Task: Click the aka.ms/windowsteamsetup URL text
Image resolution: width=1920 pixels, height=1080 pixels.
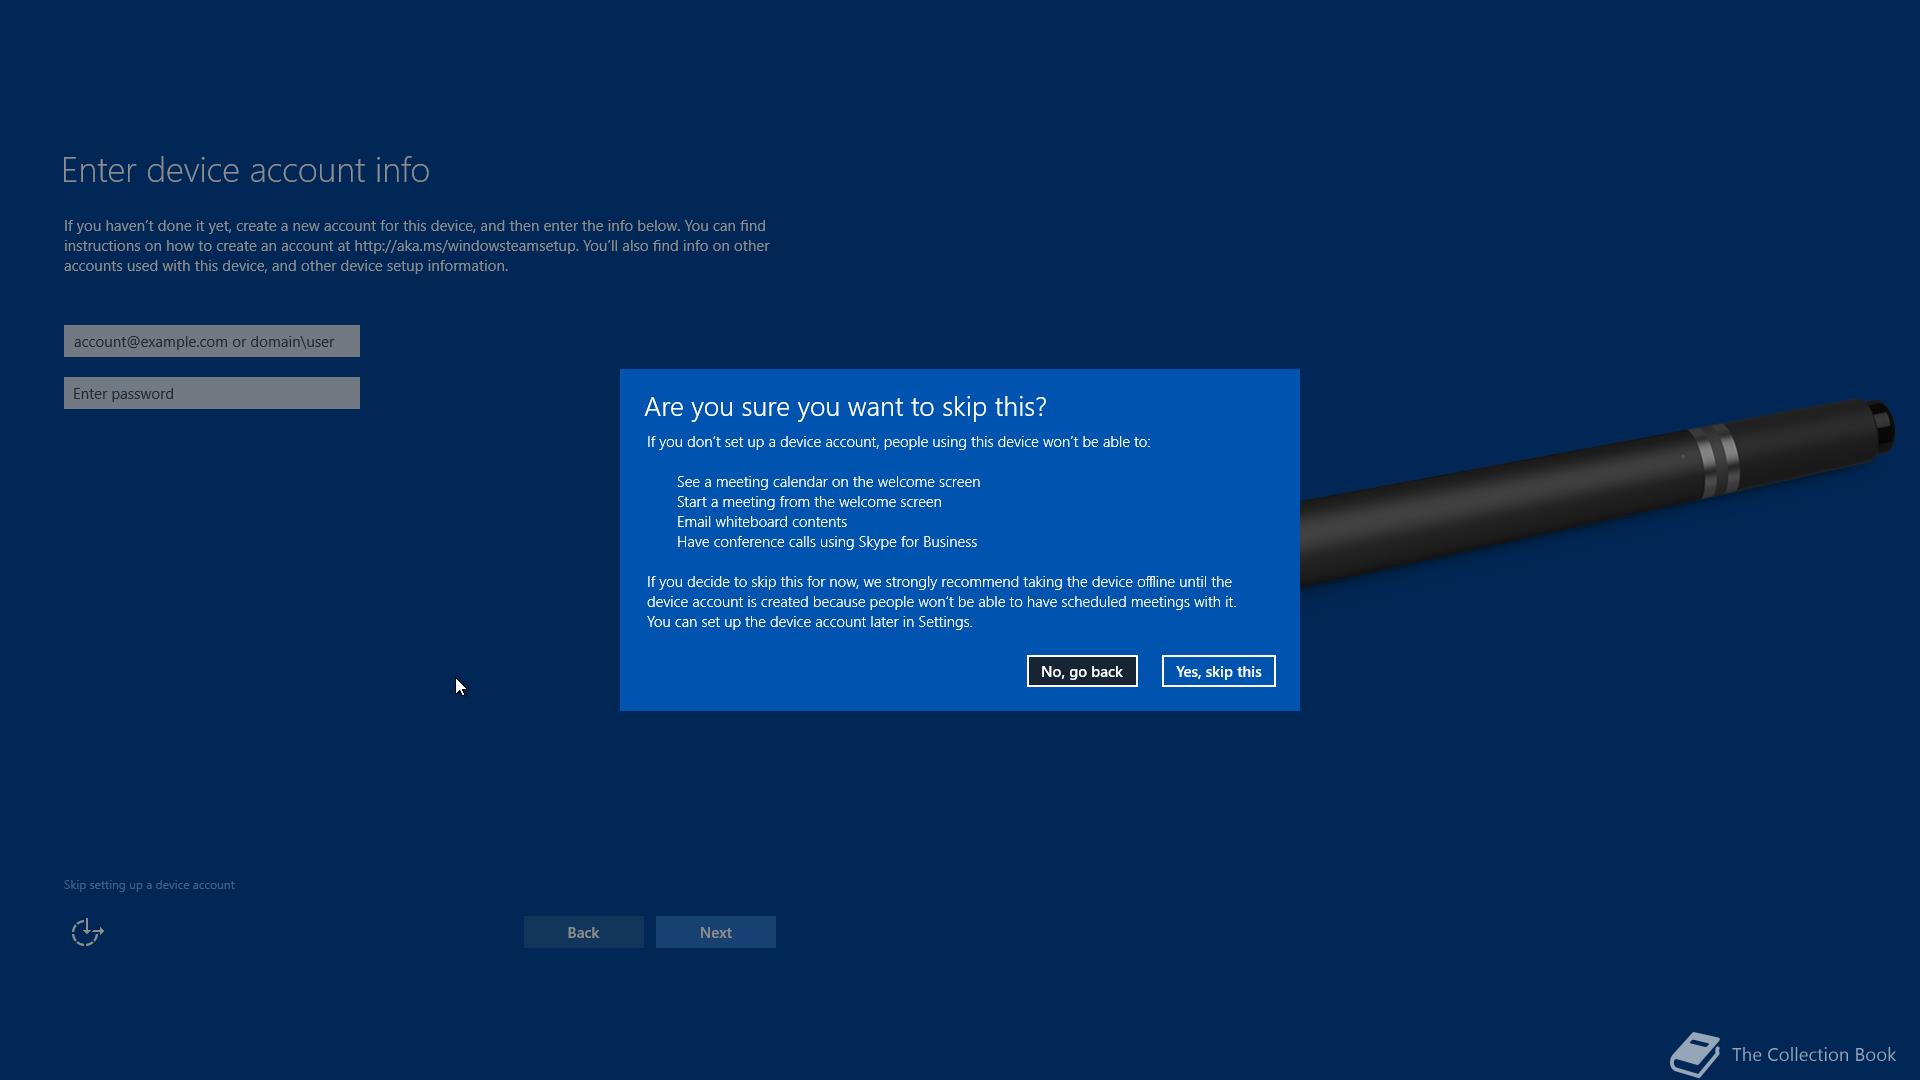Action: (x=465, y=246)
